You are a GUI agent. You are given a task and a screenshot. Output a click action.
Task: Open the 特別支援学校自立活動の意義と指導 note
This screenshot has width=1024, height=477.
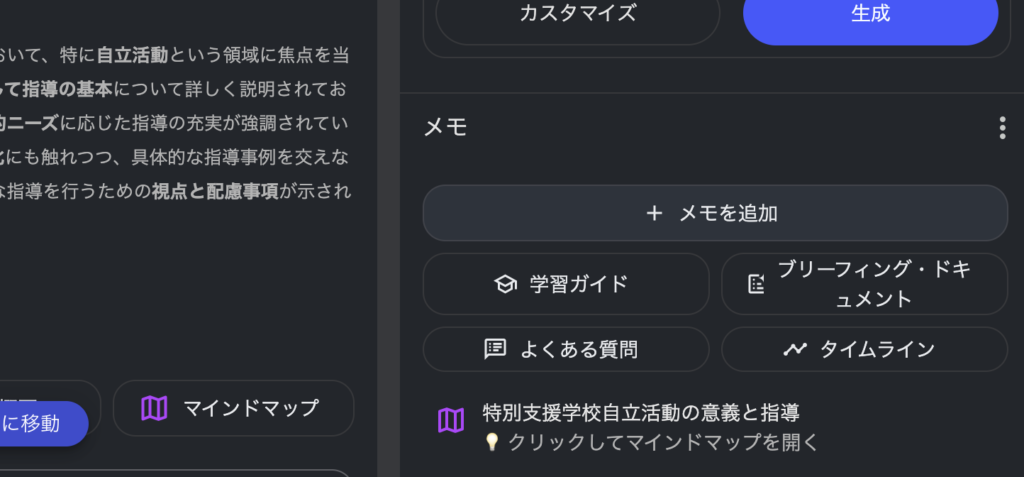pos(641,413)
